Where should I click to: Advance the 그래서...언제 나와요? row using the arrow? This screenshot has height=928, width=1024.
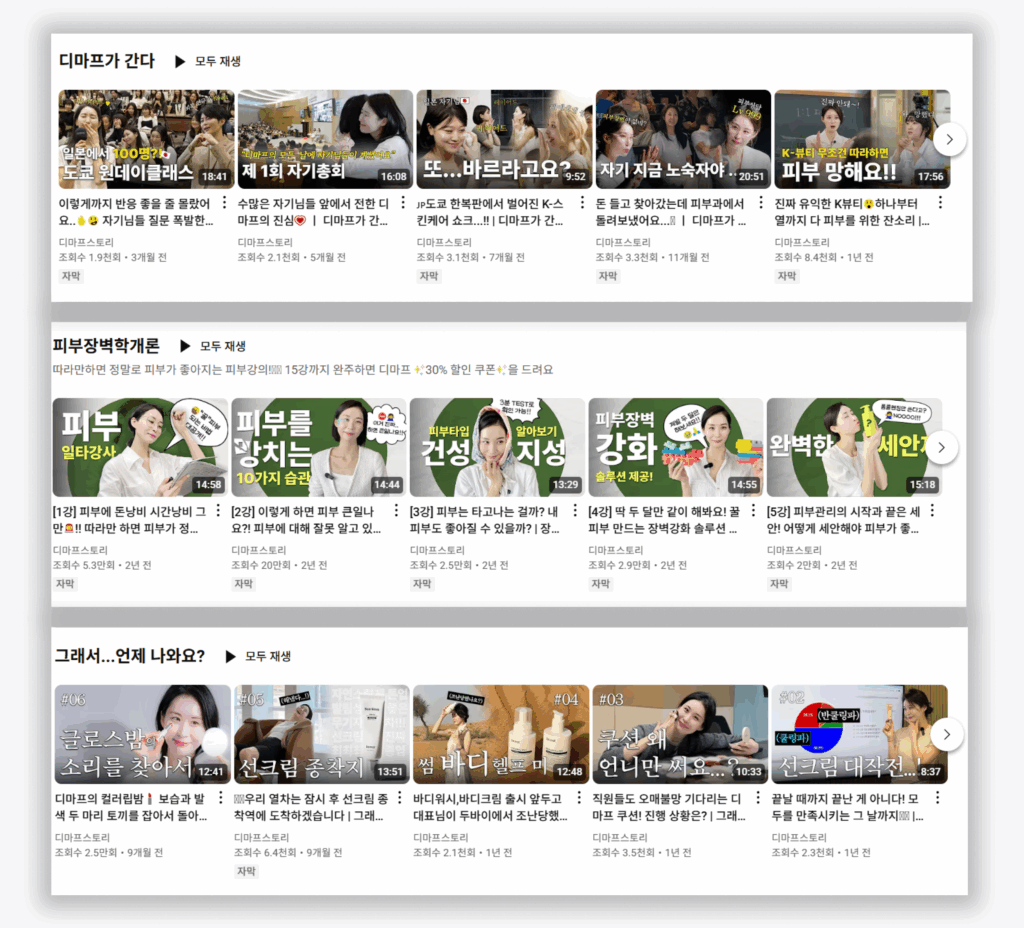coord(945,734)
